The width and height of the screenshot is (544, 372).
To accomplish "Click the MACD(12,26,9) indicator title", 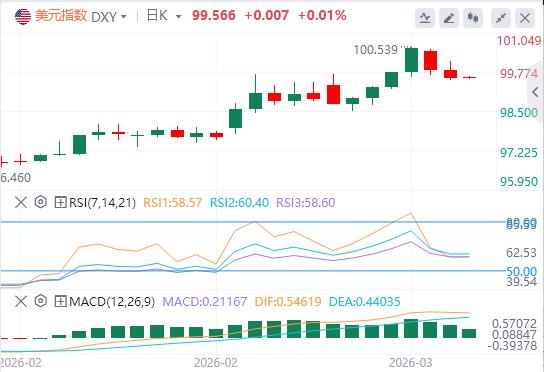I will [x=112, y=302].
